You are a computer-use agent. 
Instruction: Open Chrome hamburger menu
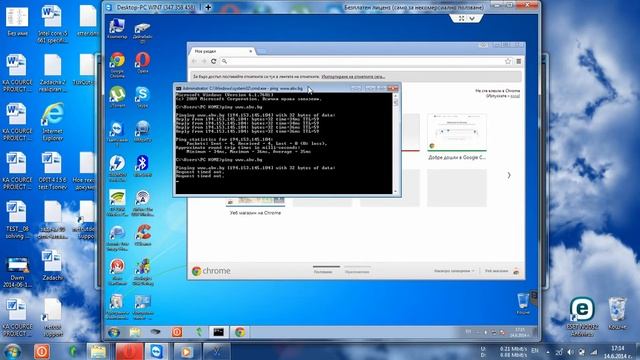[x=518, y=61]
